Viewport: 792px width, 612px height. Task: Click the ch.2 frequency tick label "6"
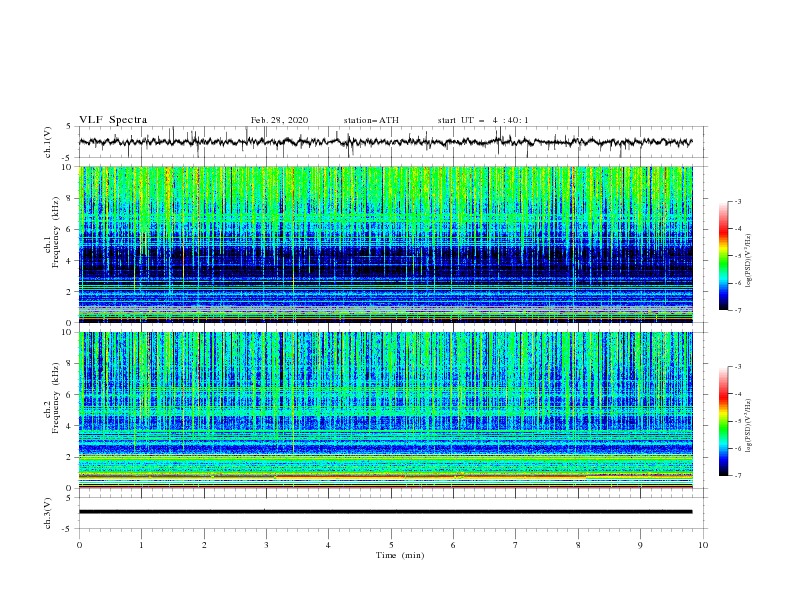[x=70, y=395]
